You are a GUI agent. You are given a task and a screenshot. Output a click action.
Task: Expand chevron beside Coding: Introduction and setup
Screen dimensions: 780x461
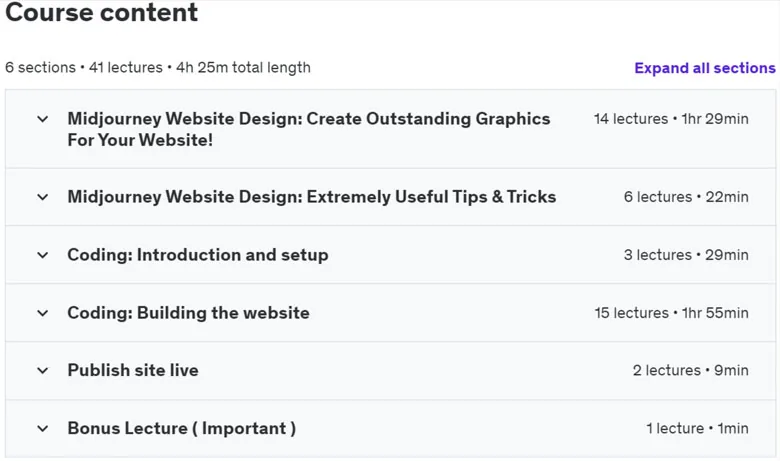pyautogui.click(x=43, y=256)
